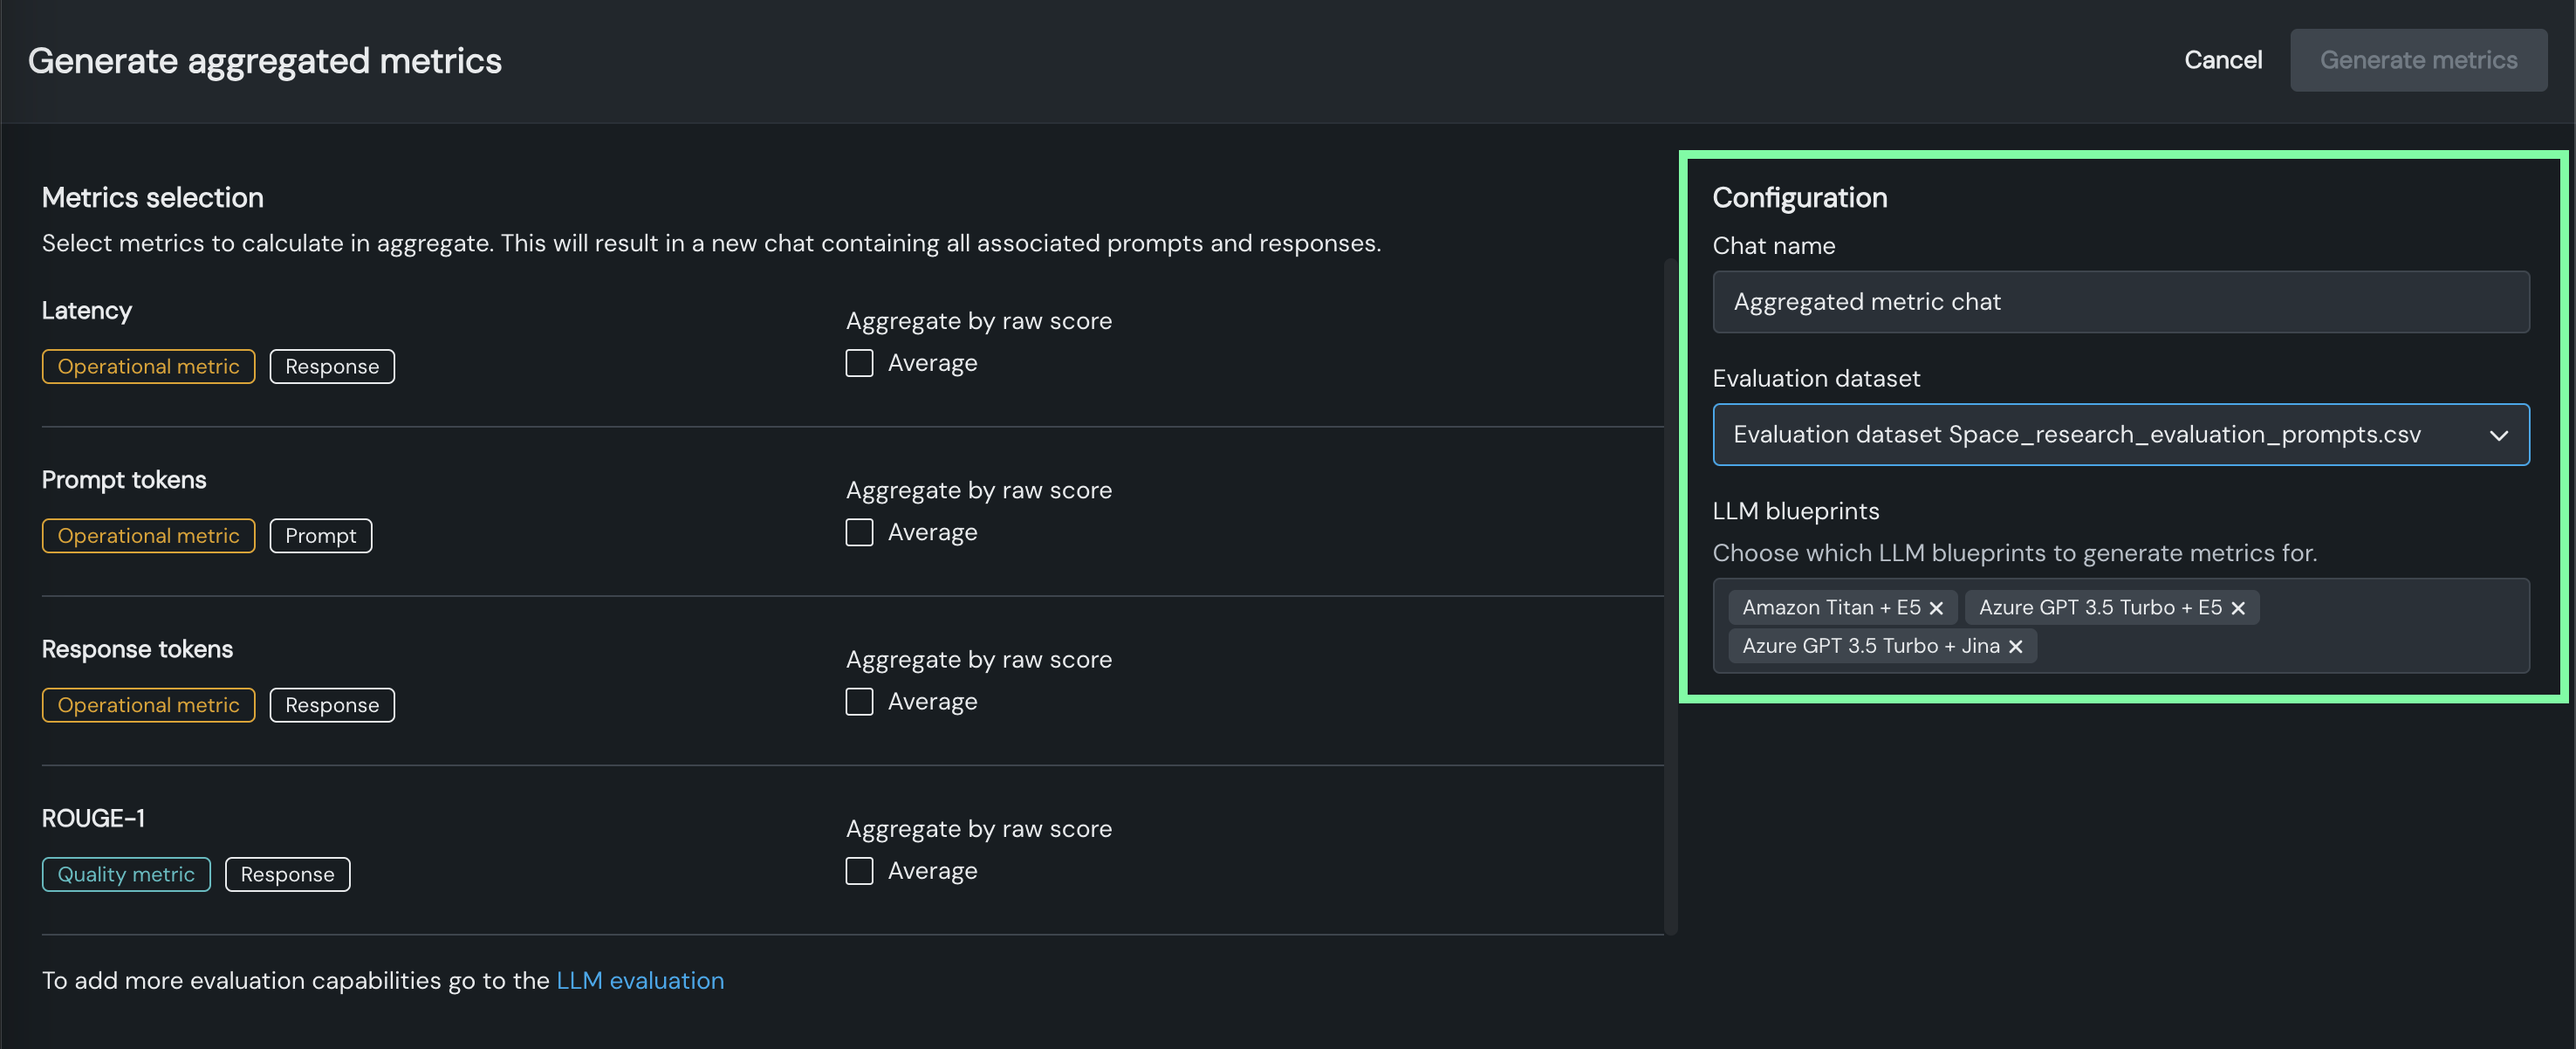Click Response tag under Response tokens
This screenshot has height=1049, width=2576.
[x=332, y=706]
